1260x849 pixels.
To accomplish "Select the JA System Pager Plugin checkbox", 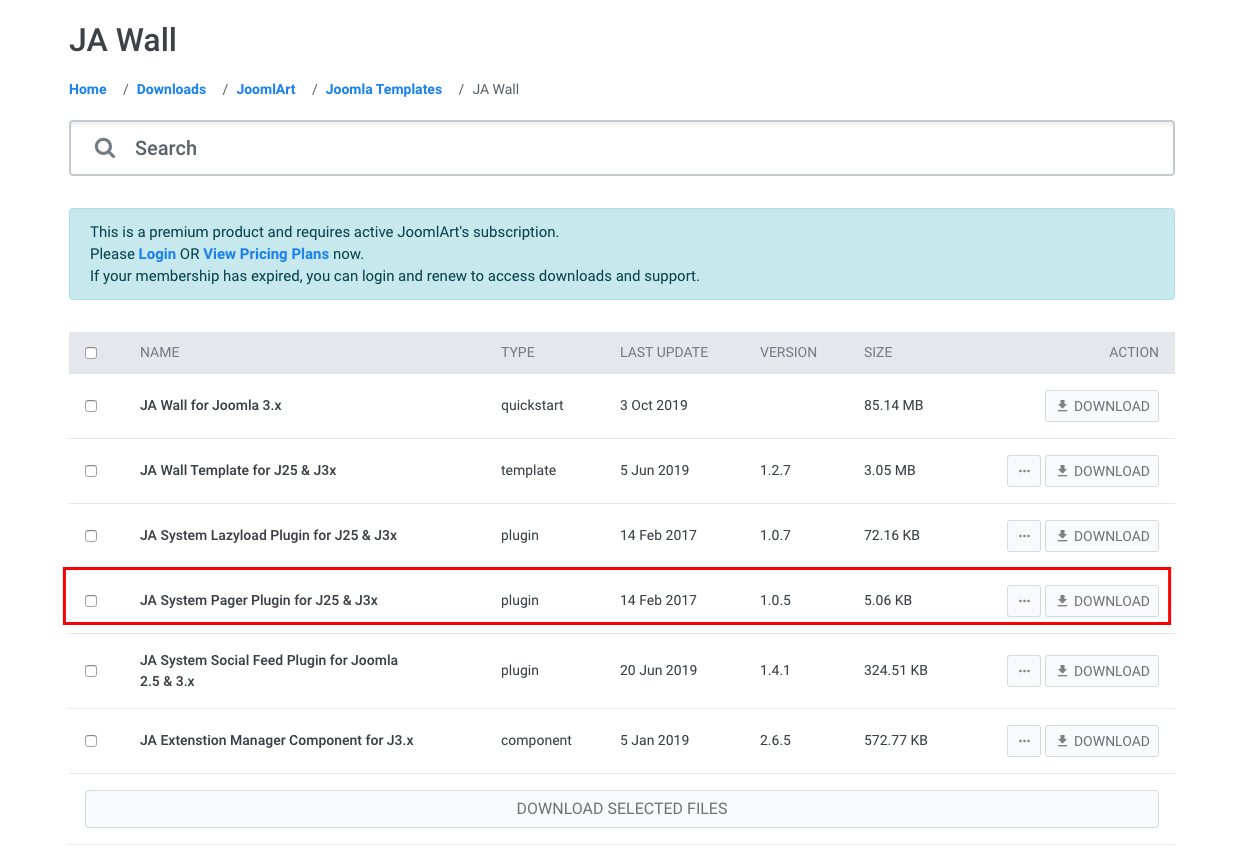I will pyautogui.click(x=91, y=601).
